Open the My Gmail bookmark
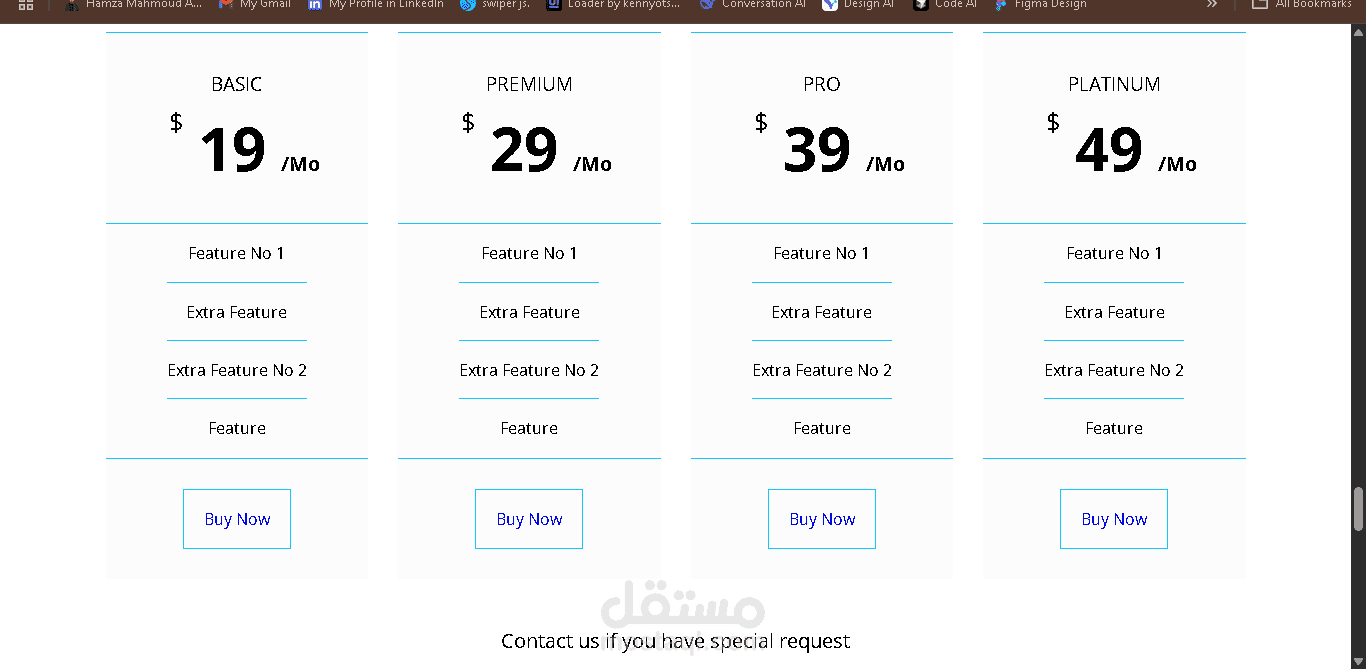The width and height of the screenshot is (1366, 669). point(255,5)
